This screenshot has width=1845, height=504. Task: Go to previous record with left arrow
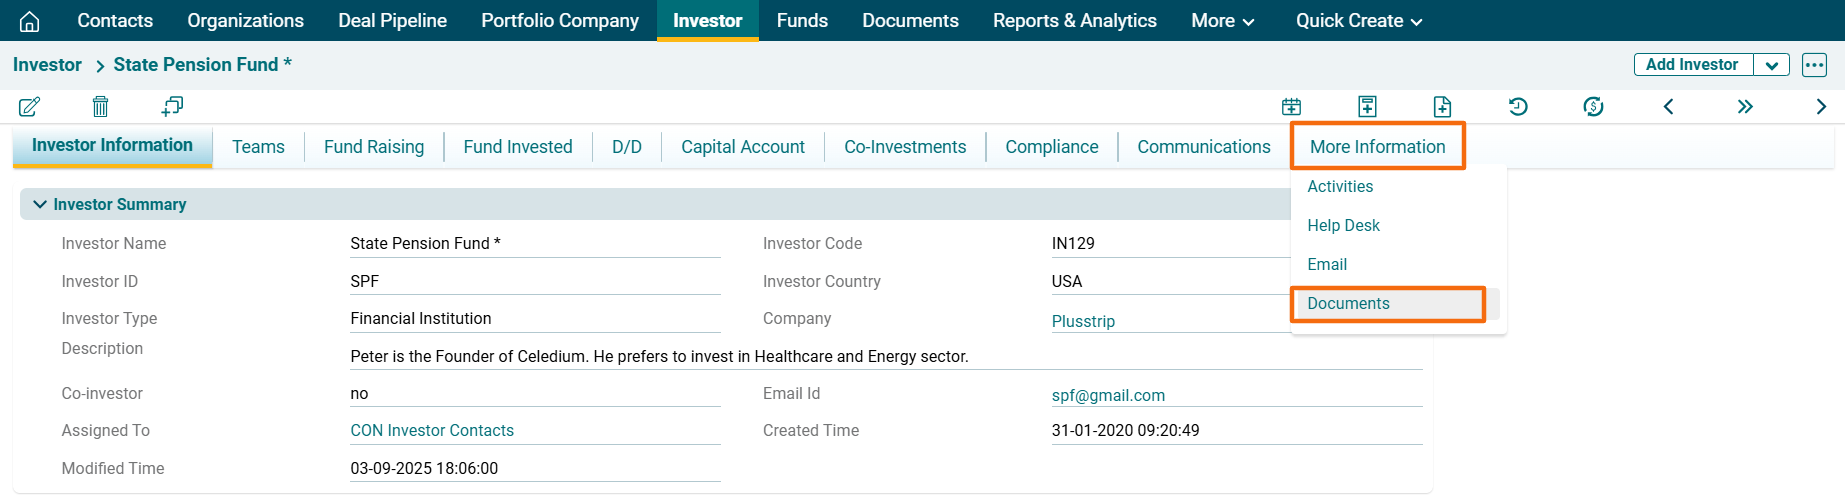(1668, 106)
